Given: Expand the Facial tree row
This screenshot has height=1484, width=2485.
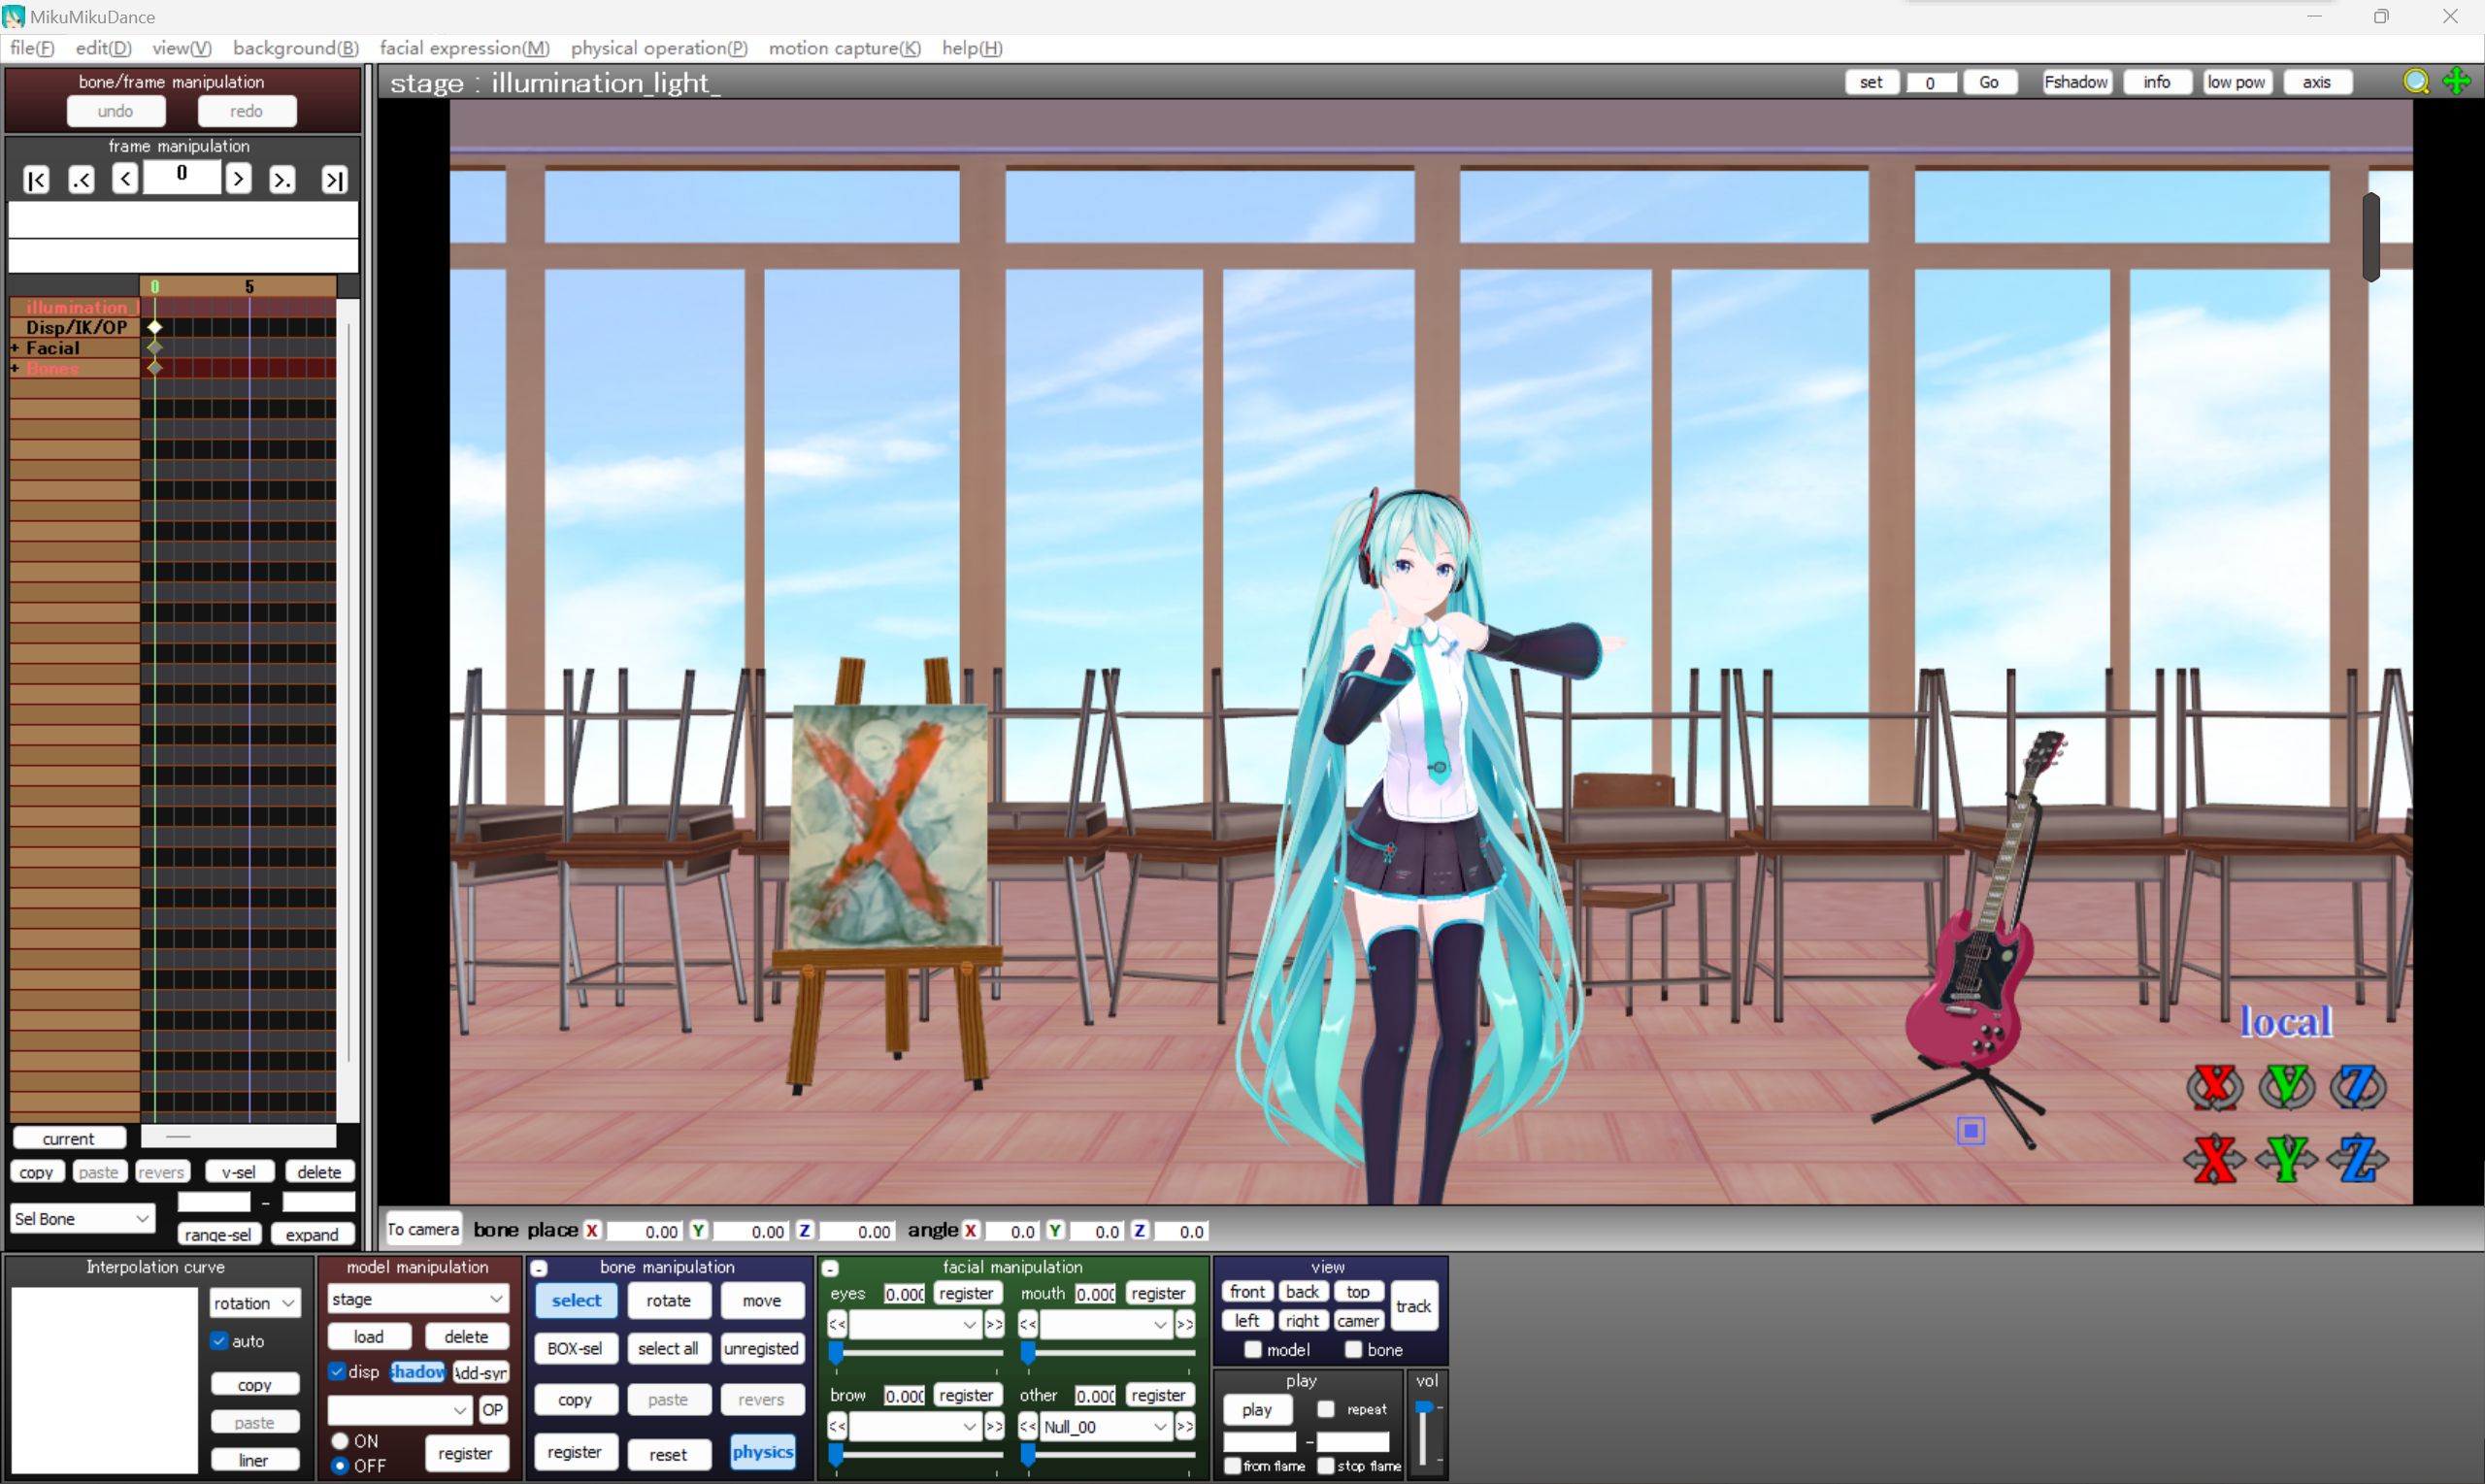Looking at the screenshot, I should [x=15, y=348].
